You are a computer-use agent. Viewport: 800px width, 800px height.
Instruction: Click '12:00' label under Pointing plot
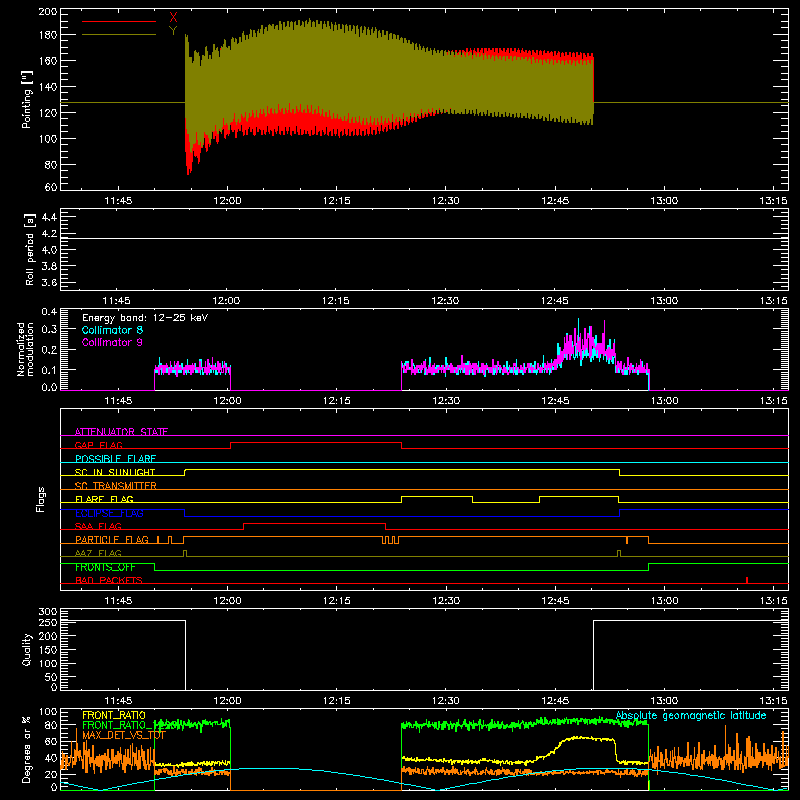click(x=227, y=201)
